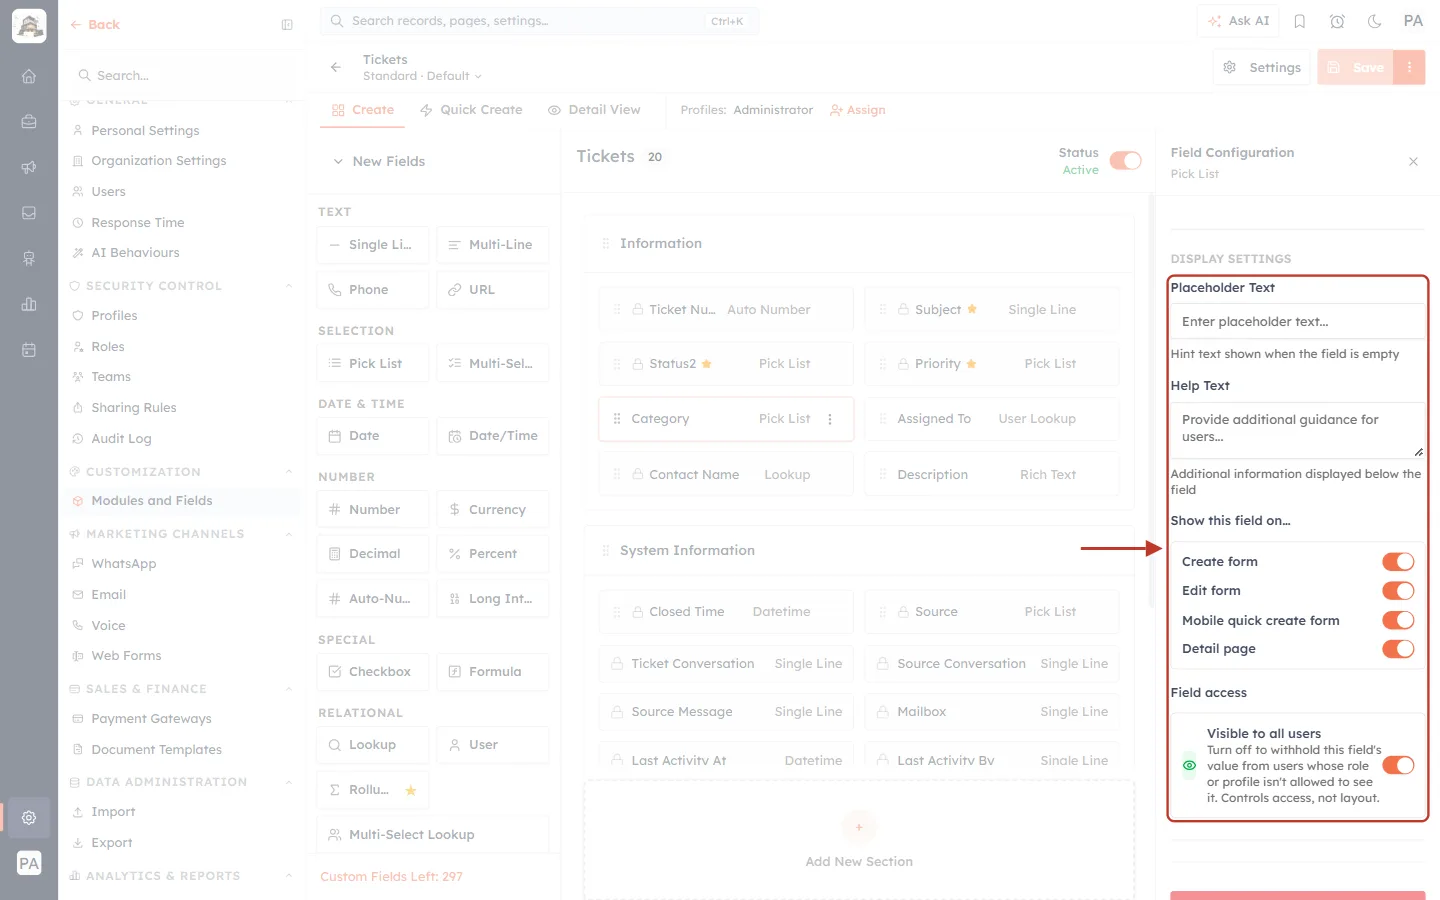
Task: Click Add New Section
Action: (x=859, y=842)
